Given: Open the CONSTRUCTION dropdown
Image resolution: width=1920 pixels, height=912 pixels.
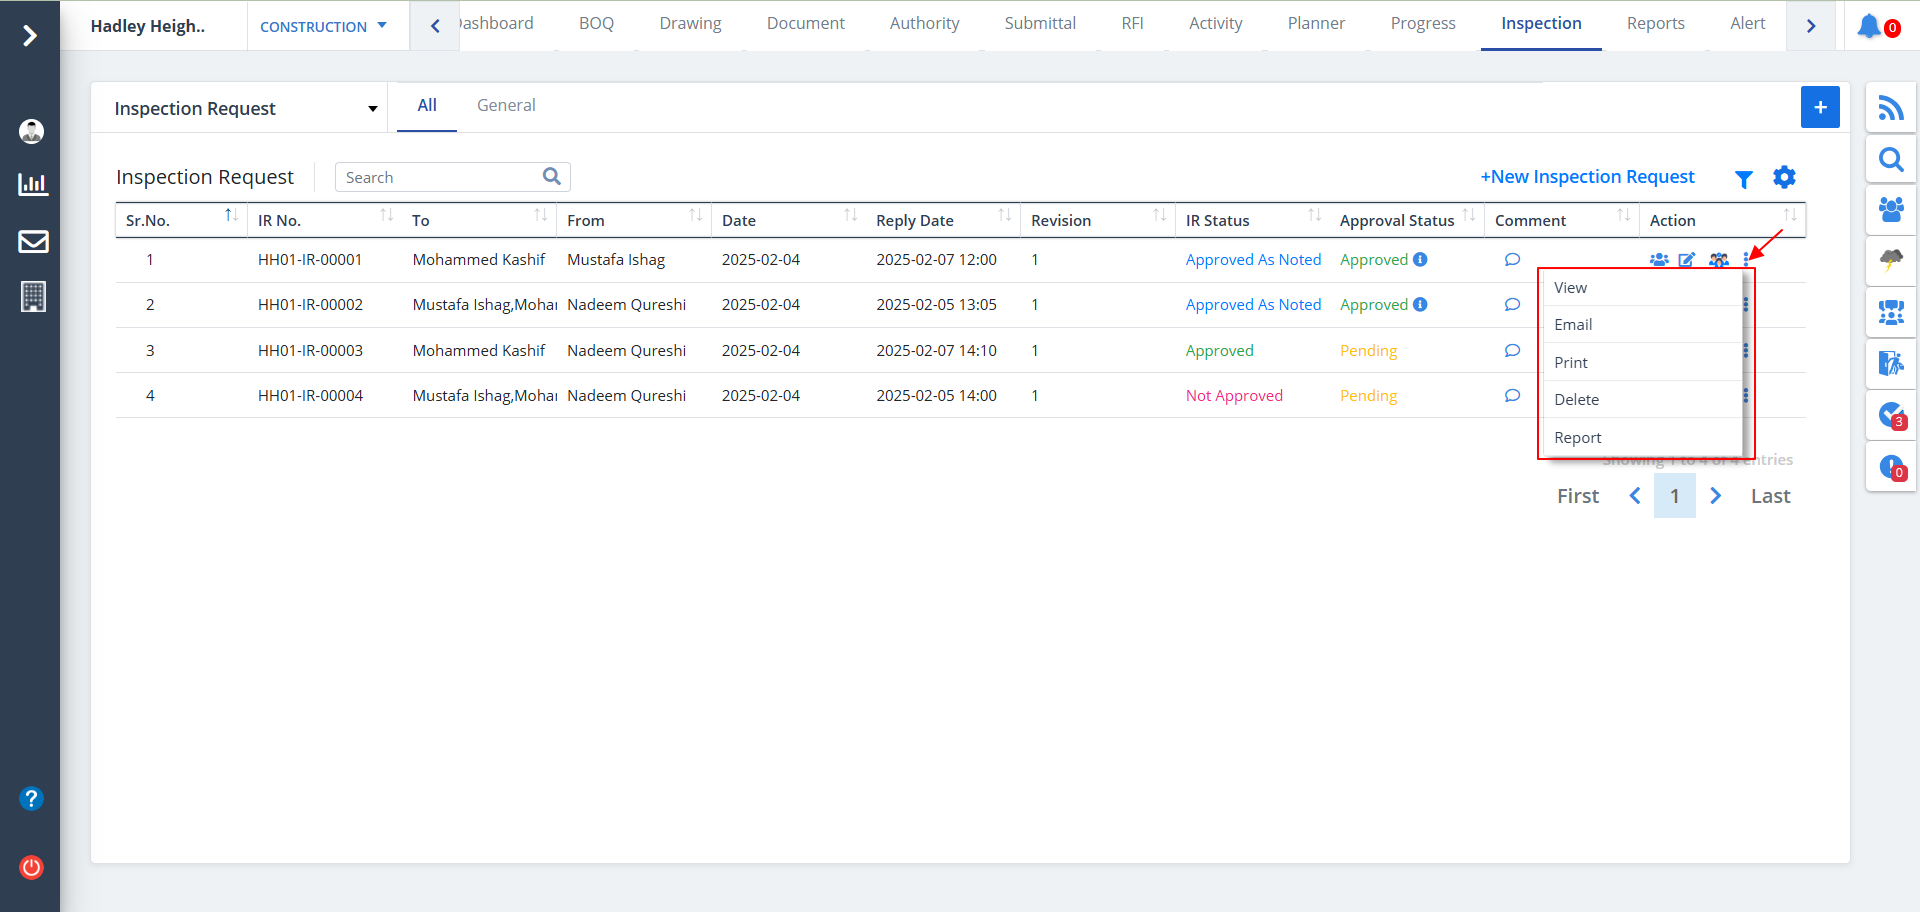Looking at the screenshot, I should click(x=322, y=27).
